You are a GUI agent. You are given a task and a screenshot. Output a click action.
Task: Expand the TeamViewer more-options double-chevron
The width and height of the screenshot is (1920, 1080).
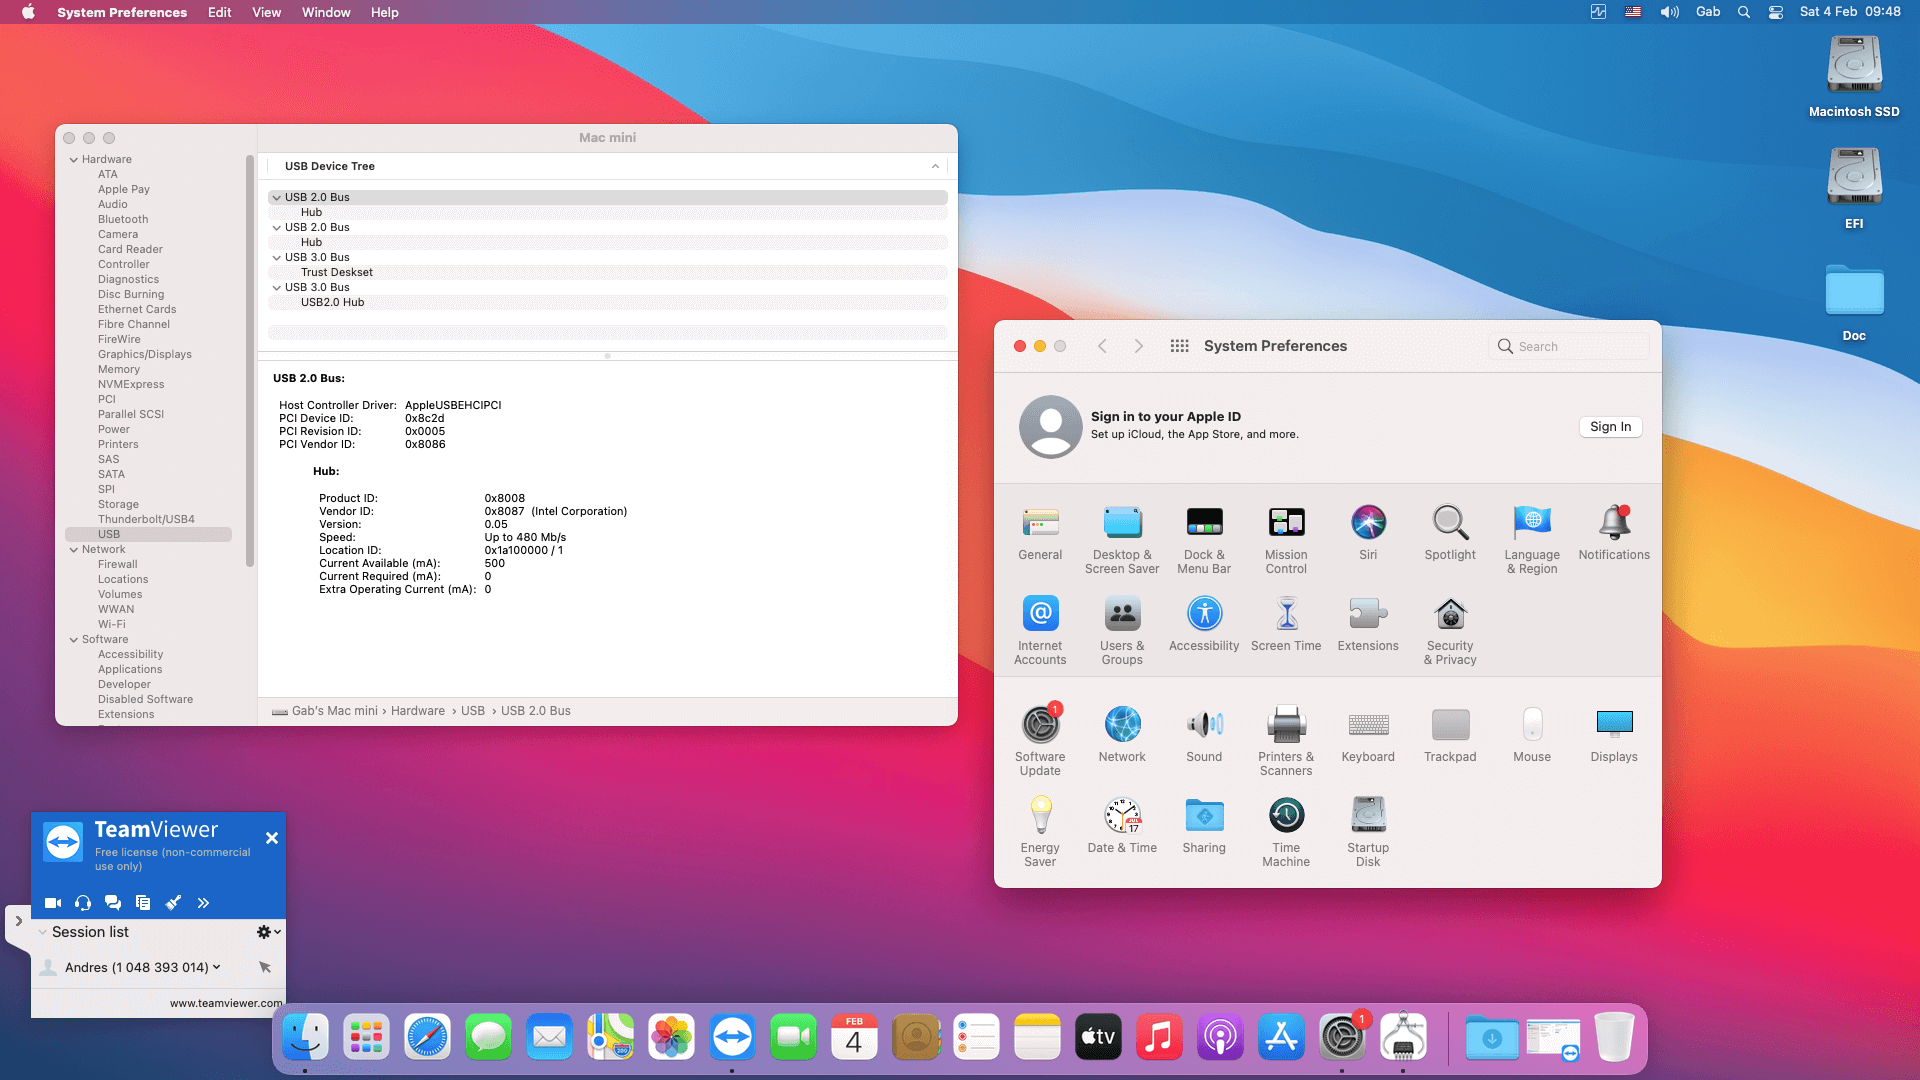click(x=203, y=902)
